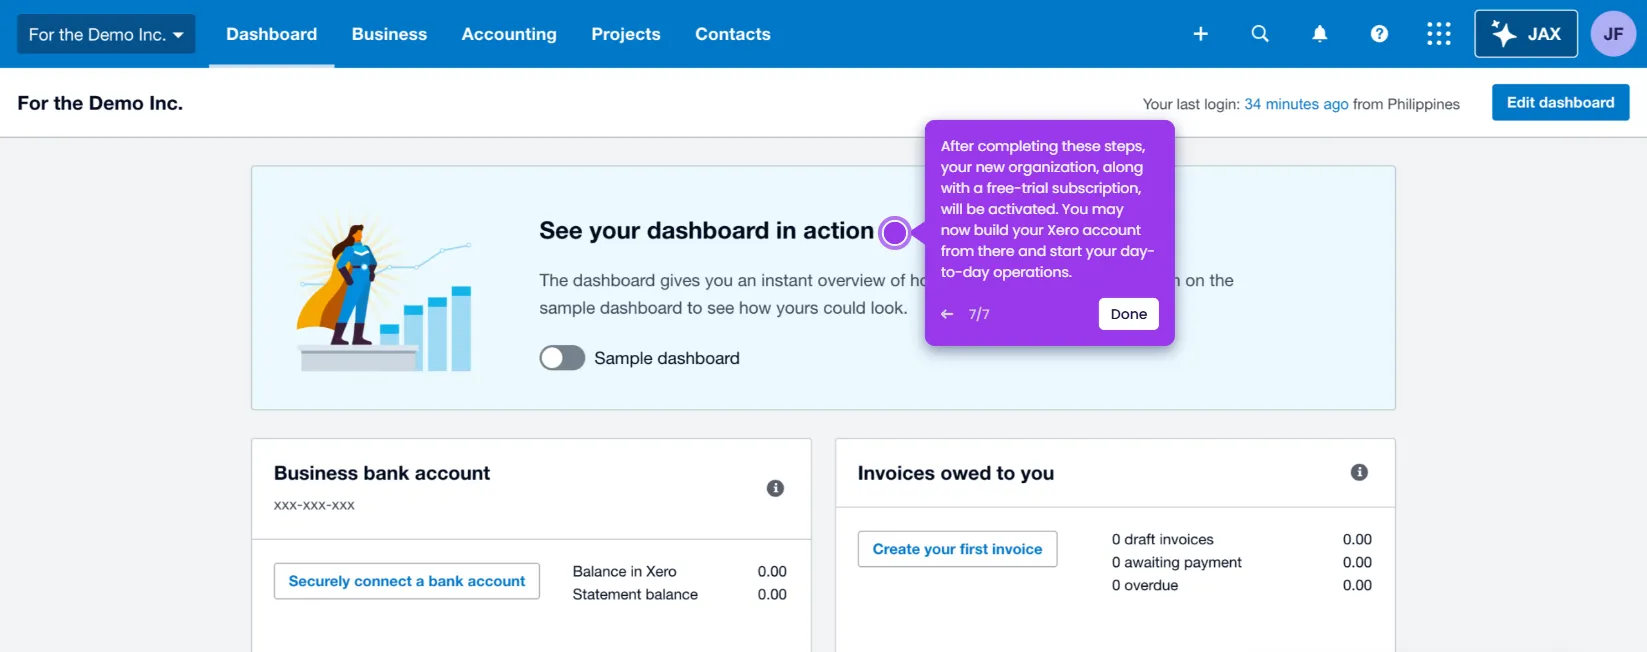The width and height of the screenshot is (1647, 652).
Task: Open the Projects menu
Action: click(x=626, y=34)
